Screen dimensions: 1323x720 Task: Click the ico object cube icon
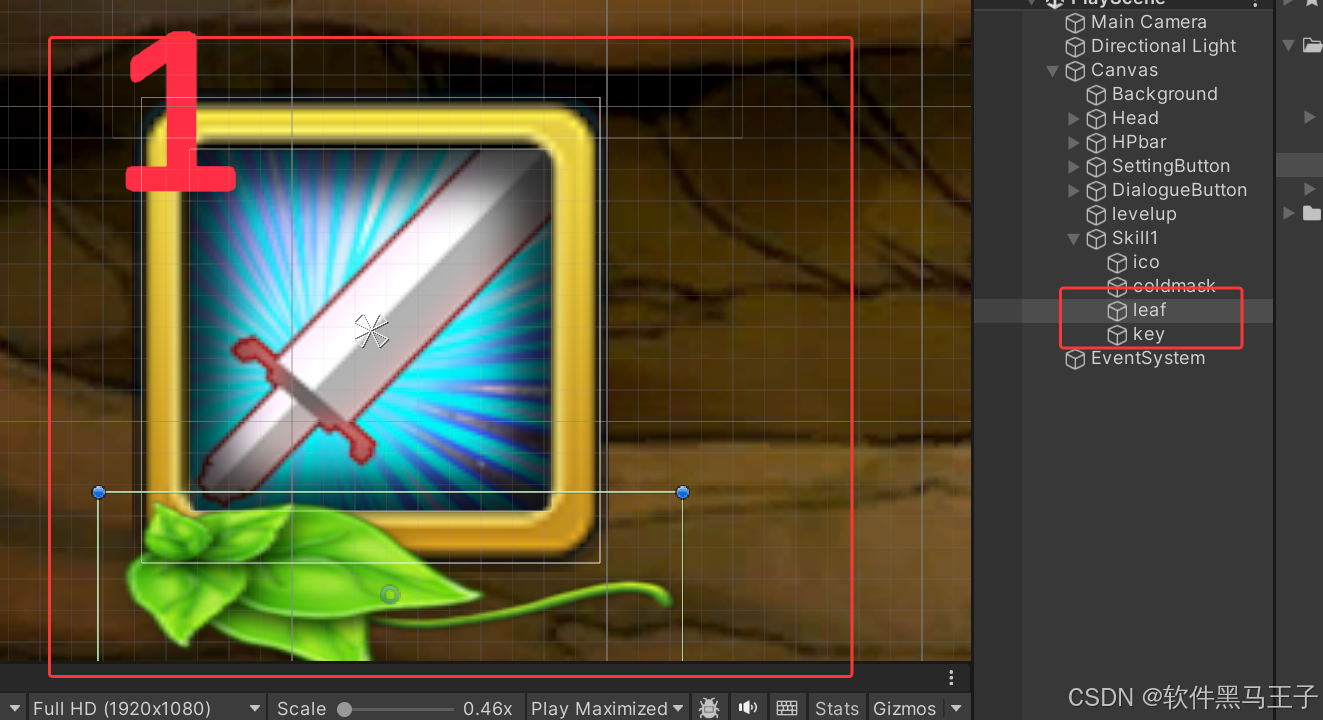[1117, 262]
